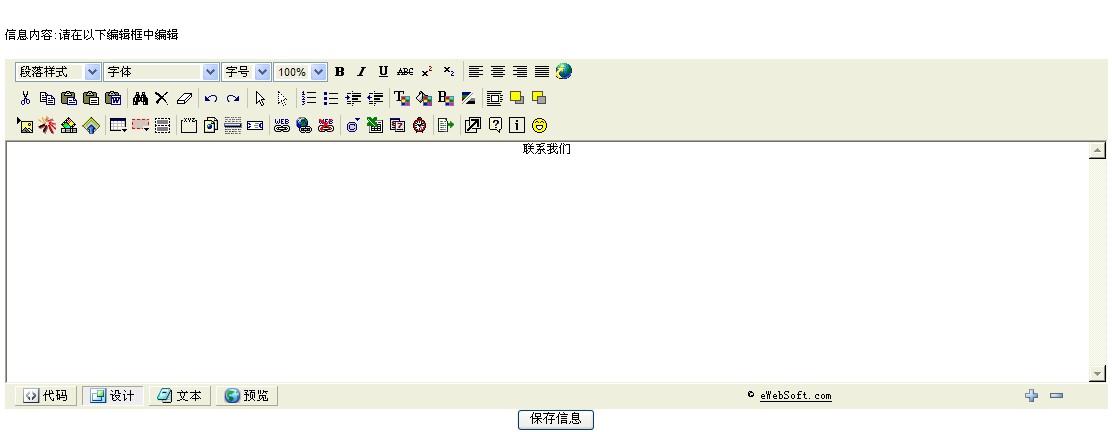Insert an image with the picture icon
Screen dimensions: 1112x432
tap(25, 126)
